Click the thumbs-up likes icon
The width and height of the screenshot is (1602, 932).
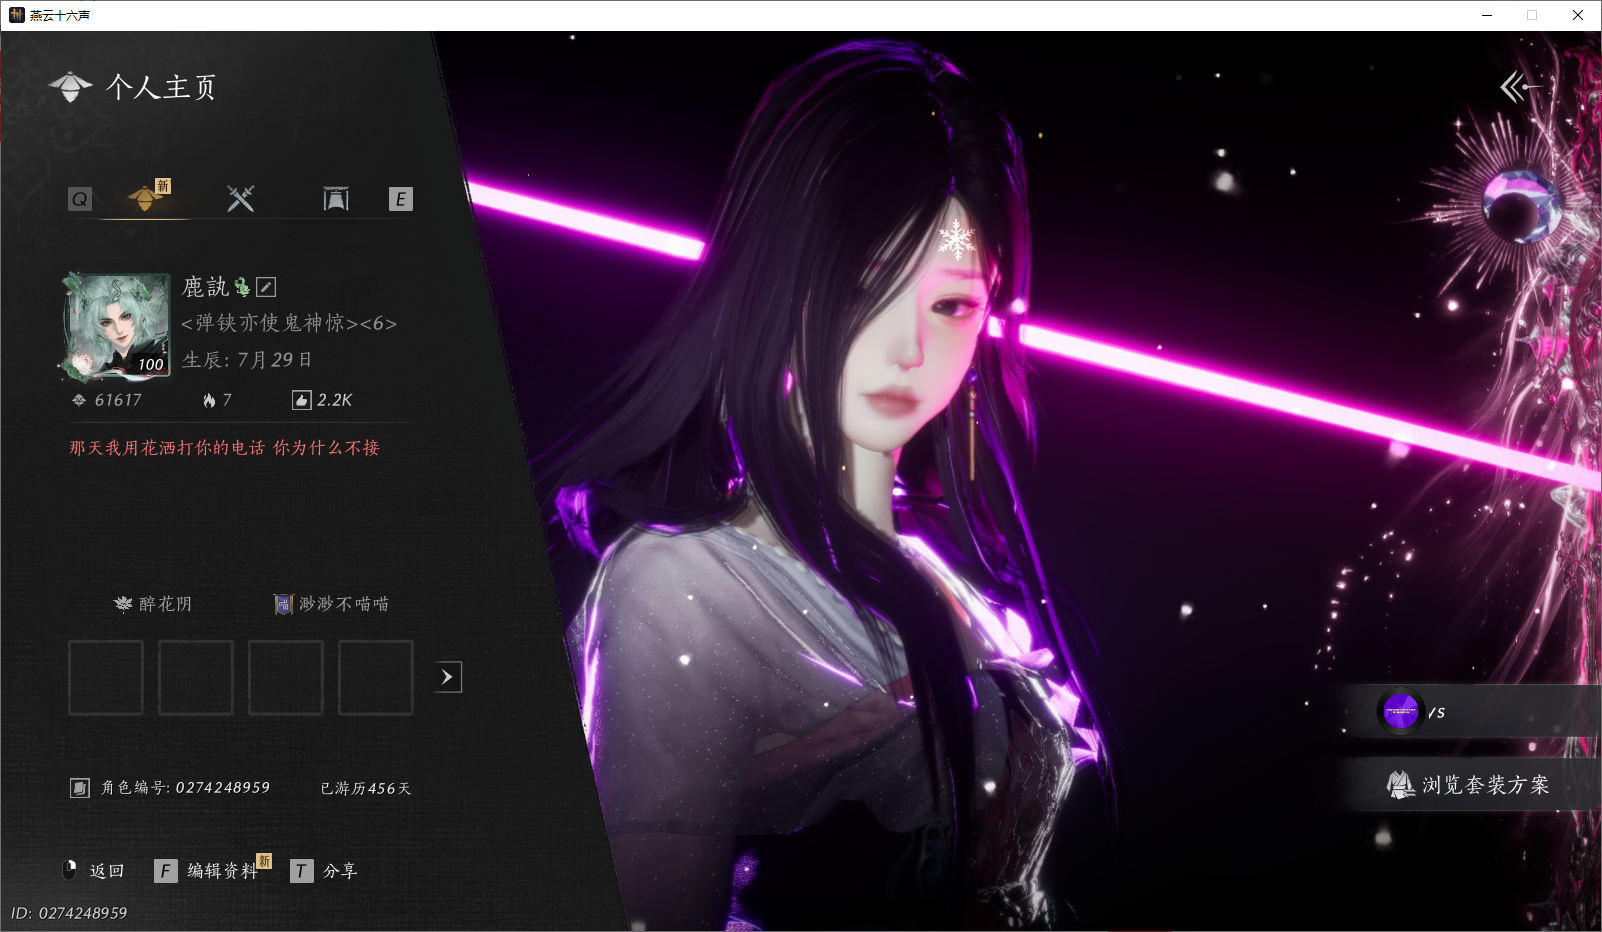coord(301,400)
